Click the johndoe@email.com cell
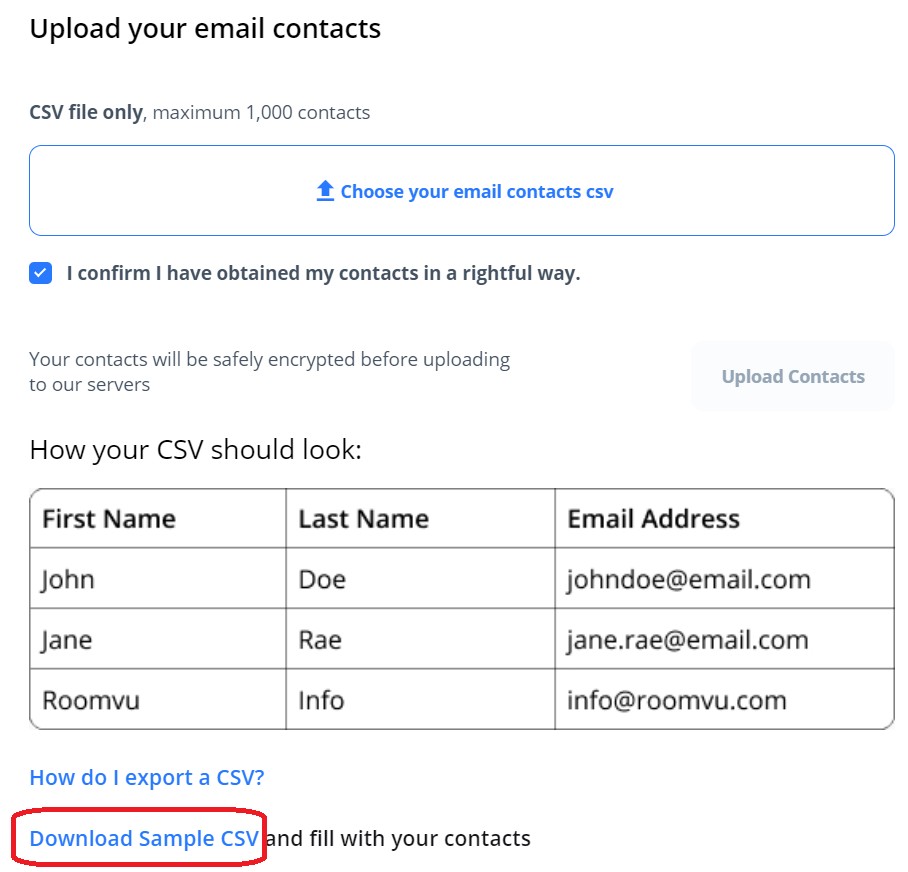The image size is (908, 872). (688, 579)
